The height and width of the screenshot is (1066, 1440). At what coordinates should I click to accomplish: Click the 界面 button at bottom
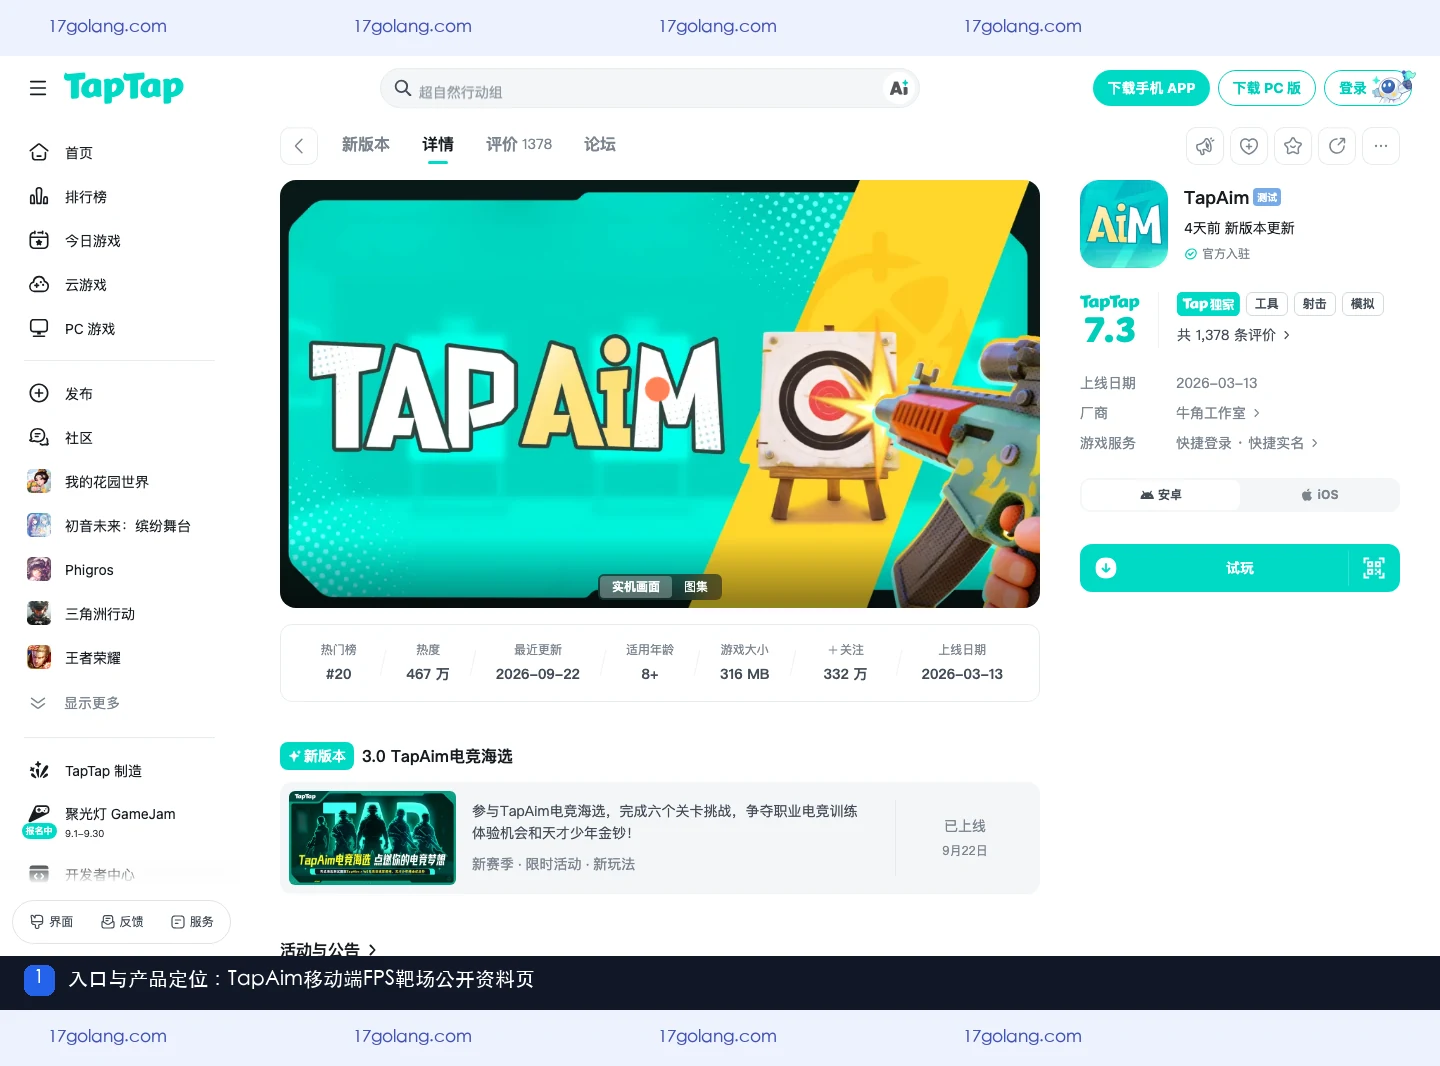[x=52, y=922]
